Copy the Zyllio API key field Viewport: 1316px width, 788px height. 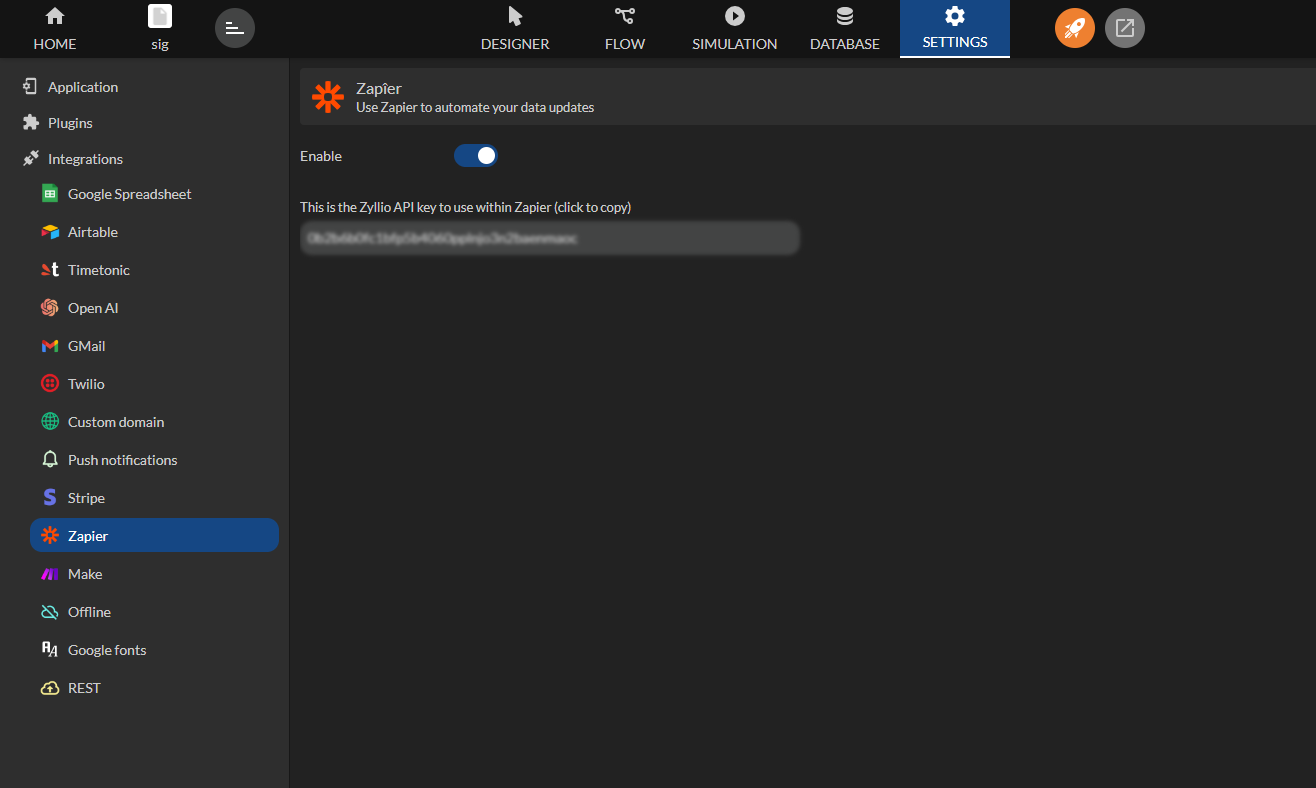click(x=550, y=238)
